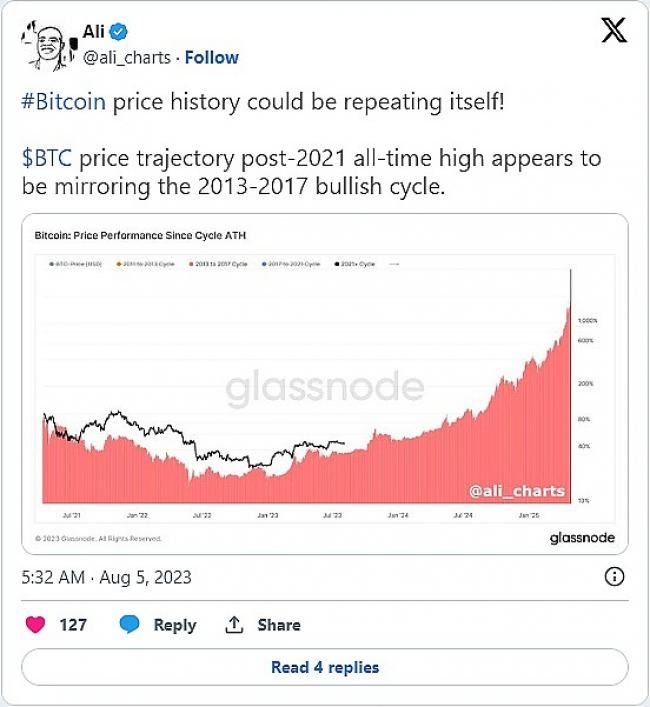Click the X logo icon
The image size is (650, 707).
click(x=613, y=30)
